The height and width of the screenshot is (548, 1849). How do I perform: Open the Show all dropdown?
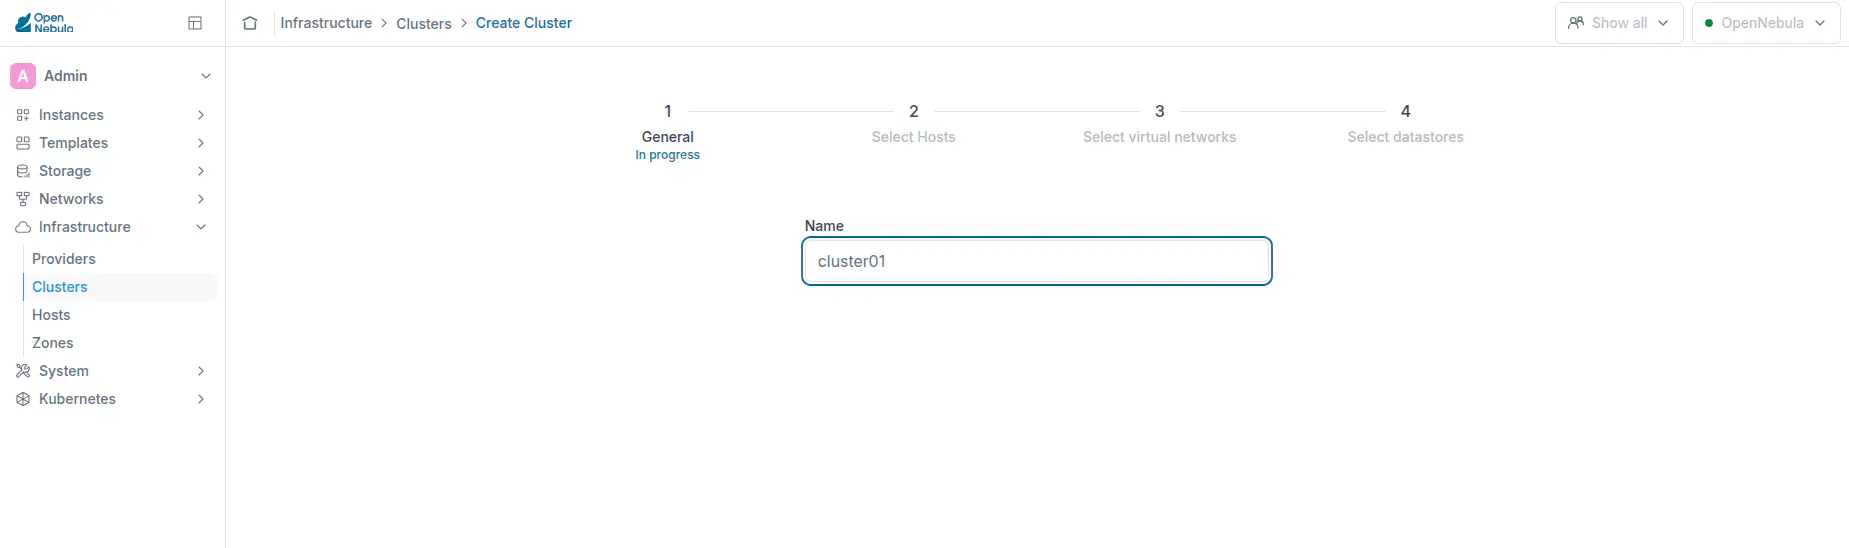[x=1619, y=23]
